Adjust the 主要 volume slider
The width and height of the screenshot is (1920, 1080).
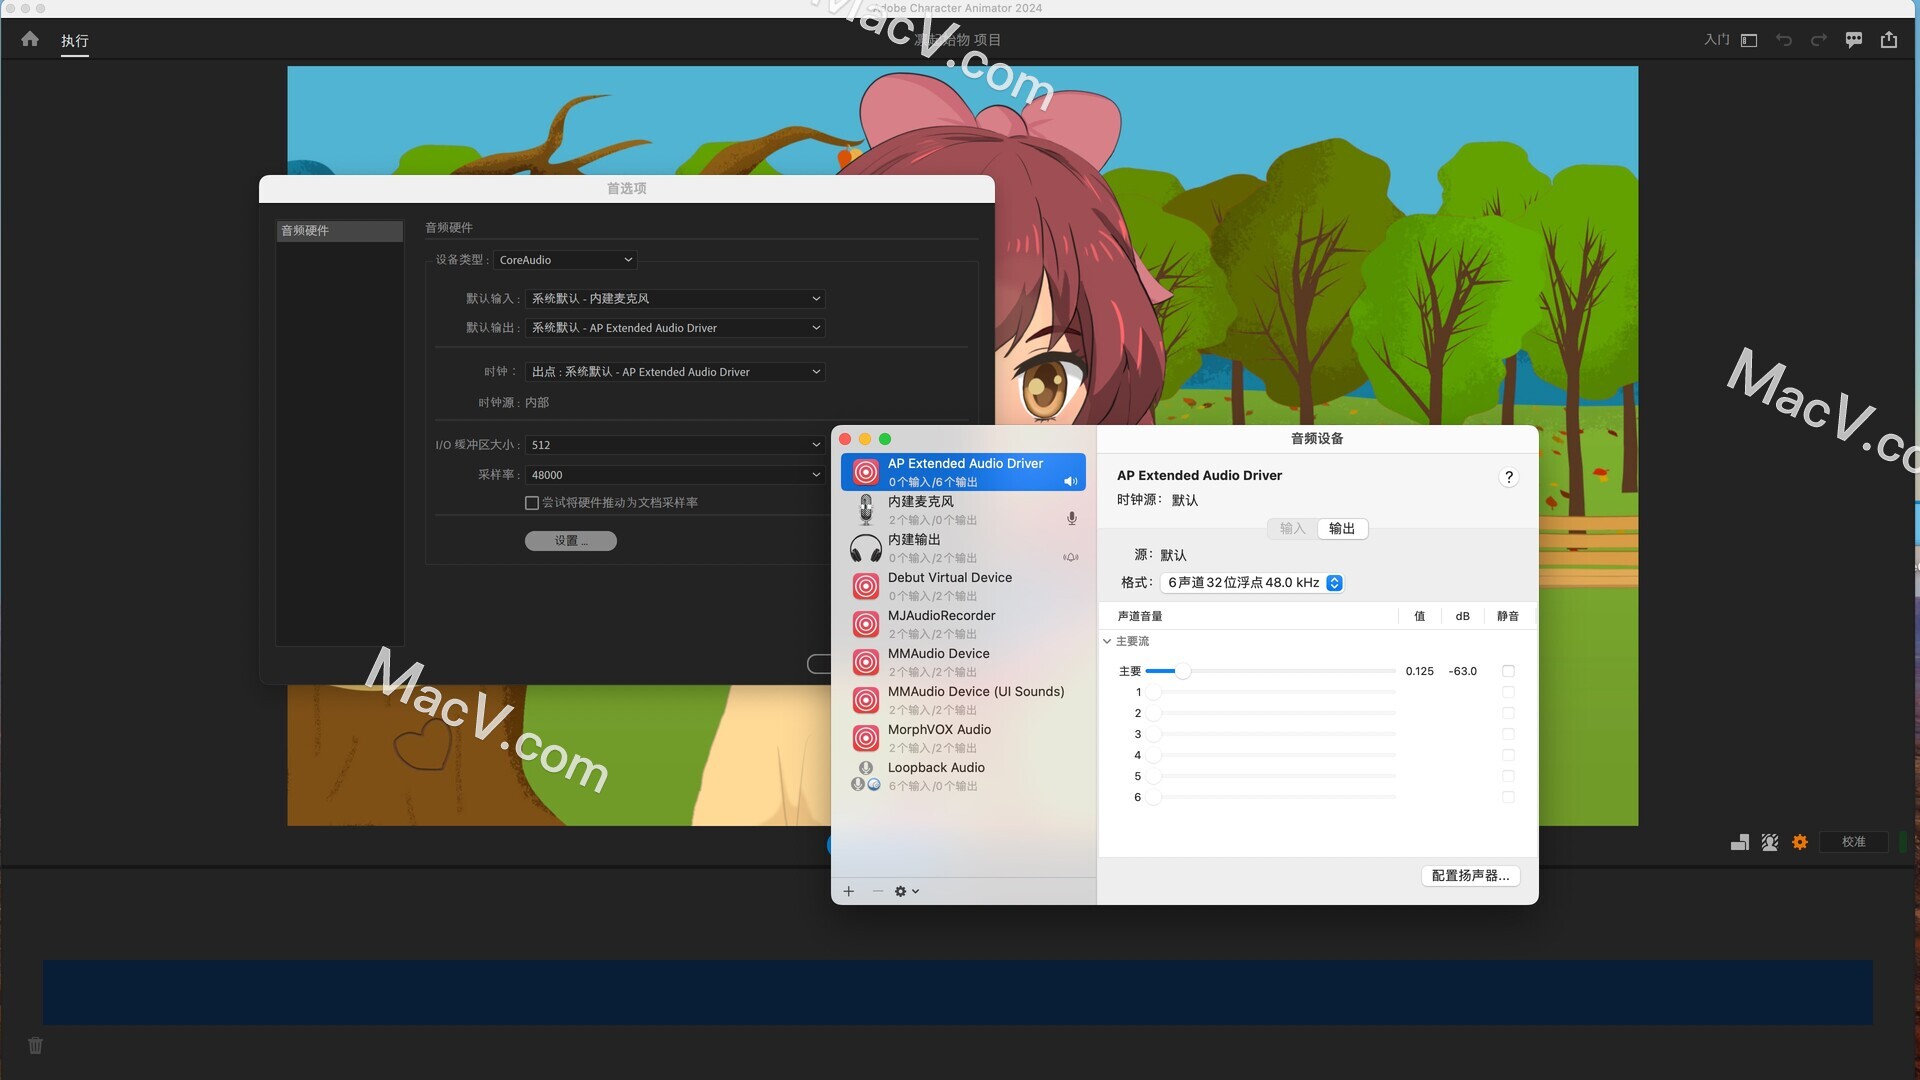point(1270,671)
